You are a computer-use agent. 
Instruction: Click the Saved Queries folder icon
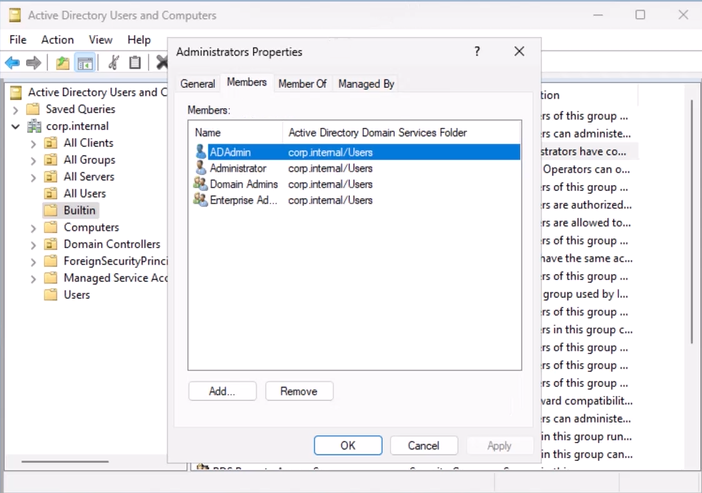[x=33, y=109]
